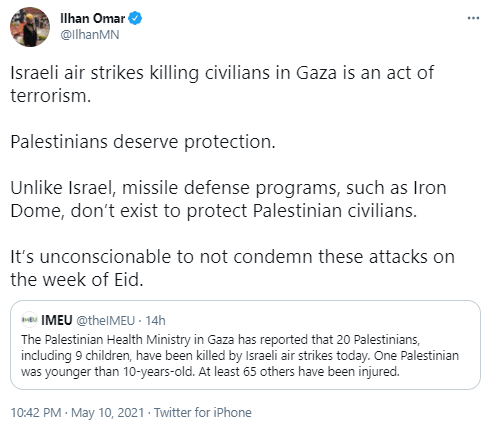Click the May 10, 2021 date

click(x=107, y=413)
